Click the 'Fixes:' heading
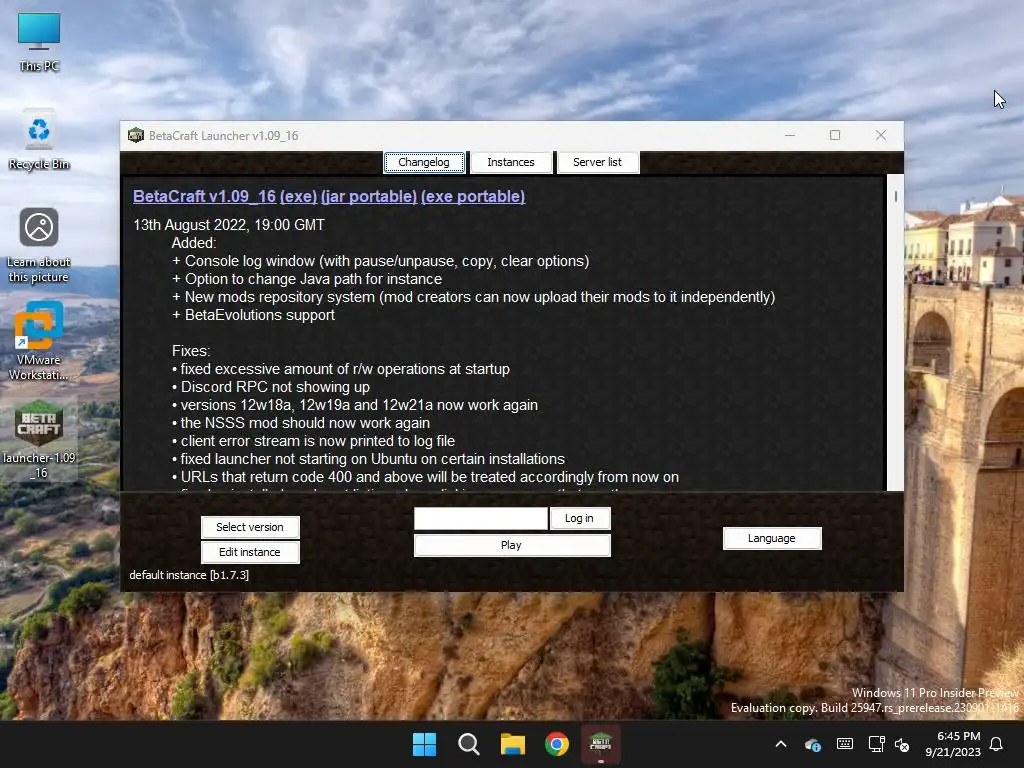The height and width of the screenshot is (768, 1024). click(x=191, y=351)
